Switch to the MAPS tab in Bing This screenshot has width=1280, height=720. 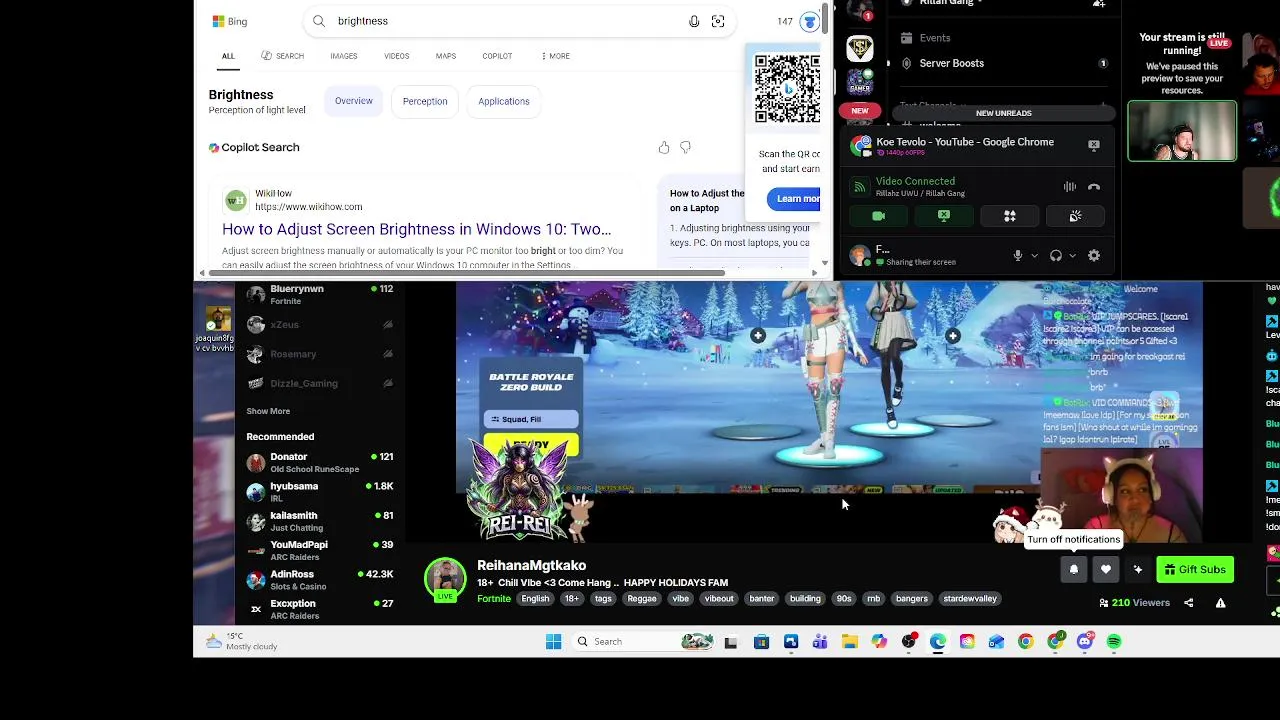[x=446, y=56]
